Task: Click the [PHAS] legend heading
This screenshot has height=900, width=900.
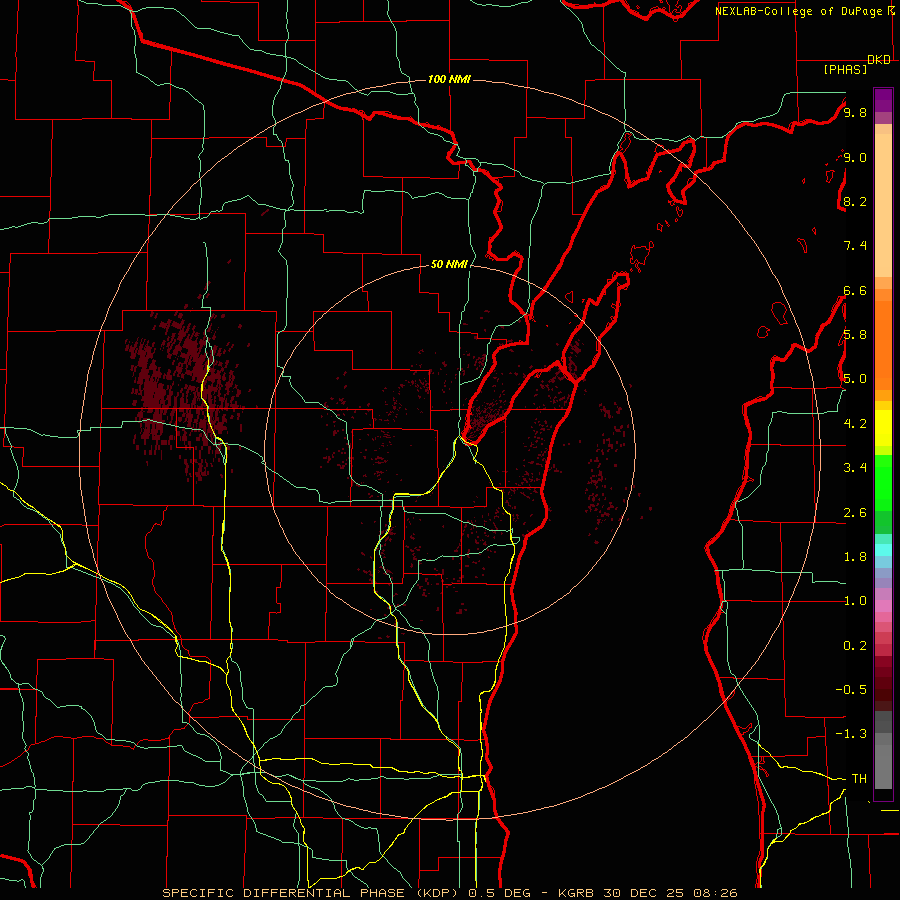Action: (x=845, y=69)
